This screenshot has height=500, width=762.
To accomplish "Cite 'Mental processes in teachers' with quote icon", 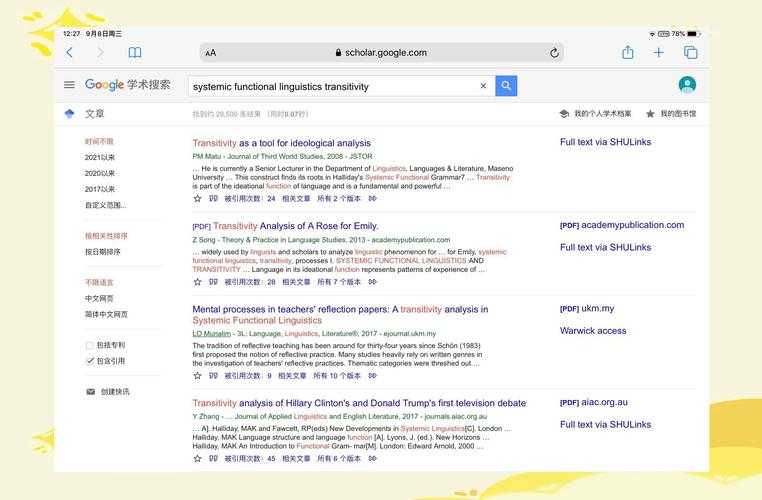I will (213, 376).
